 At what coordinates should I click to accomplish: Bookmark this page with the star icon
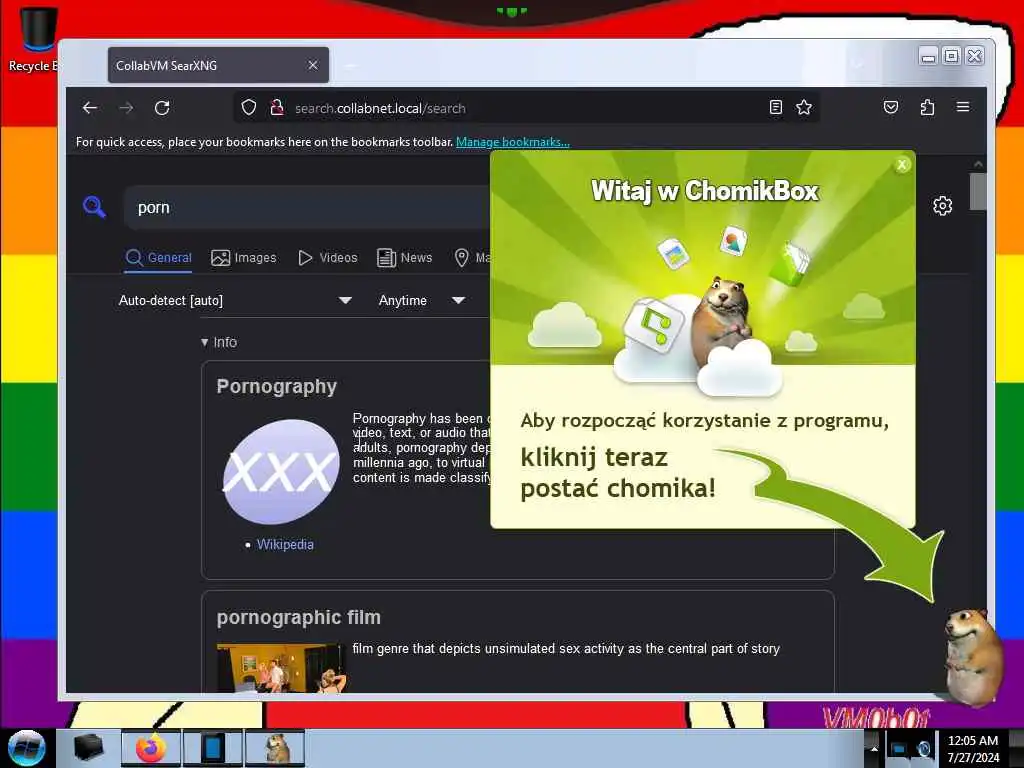(804, 107)
